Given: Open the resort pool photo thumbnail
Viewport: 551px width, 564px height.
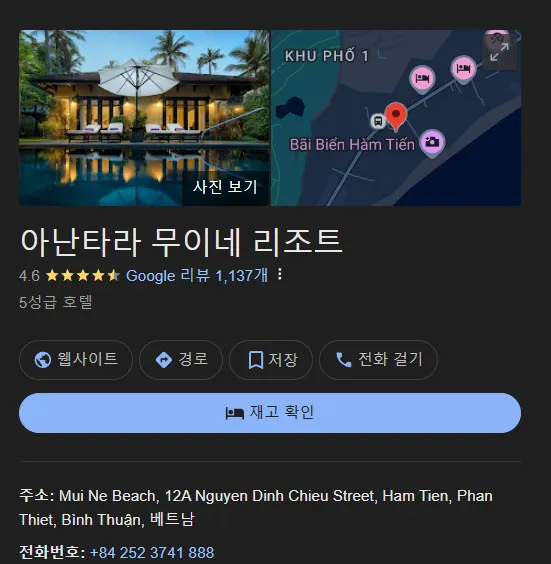Looking at the screenshot, I should coord(144,118).
